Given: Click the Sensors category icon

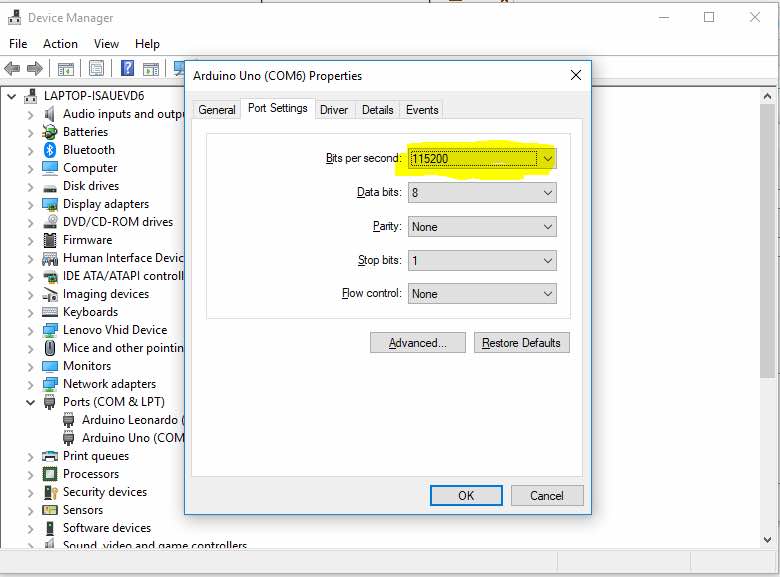Looking at the screenshot, I should pyautogui.click(x=50, y=510).
